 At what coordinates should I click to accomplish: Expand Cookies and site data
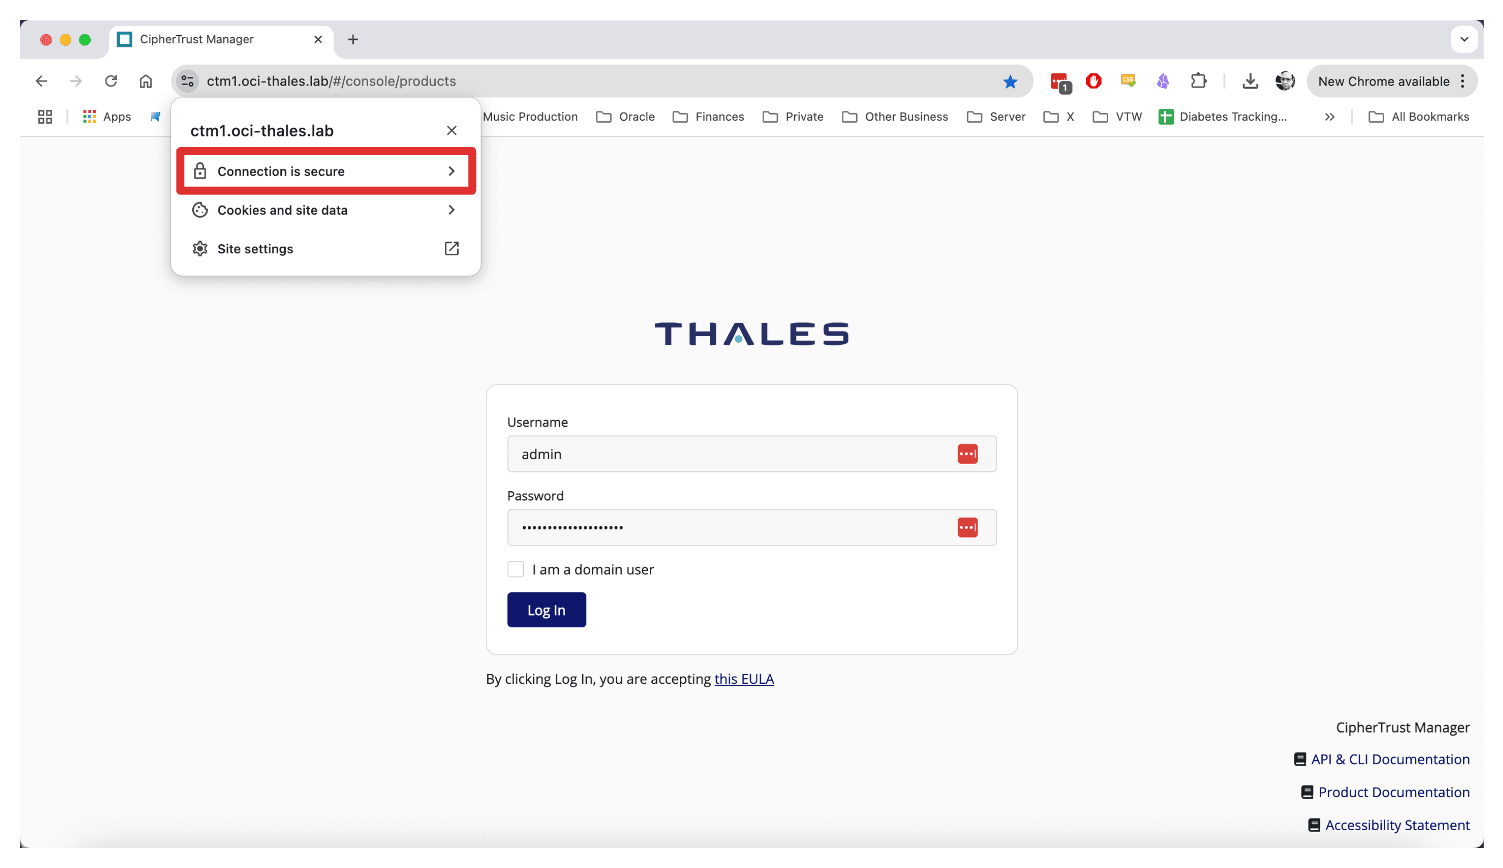tap(326, 210)
